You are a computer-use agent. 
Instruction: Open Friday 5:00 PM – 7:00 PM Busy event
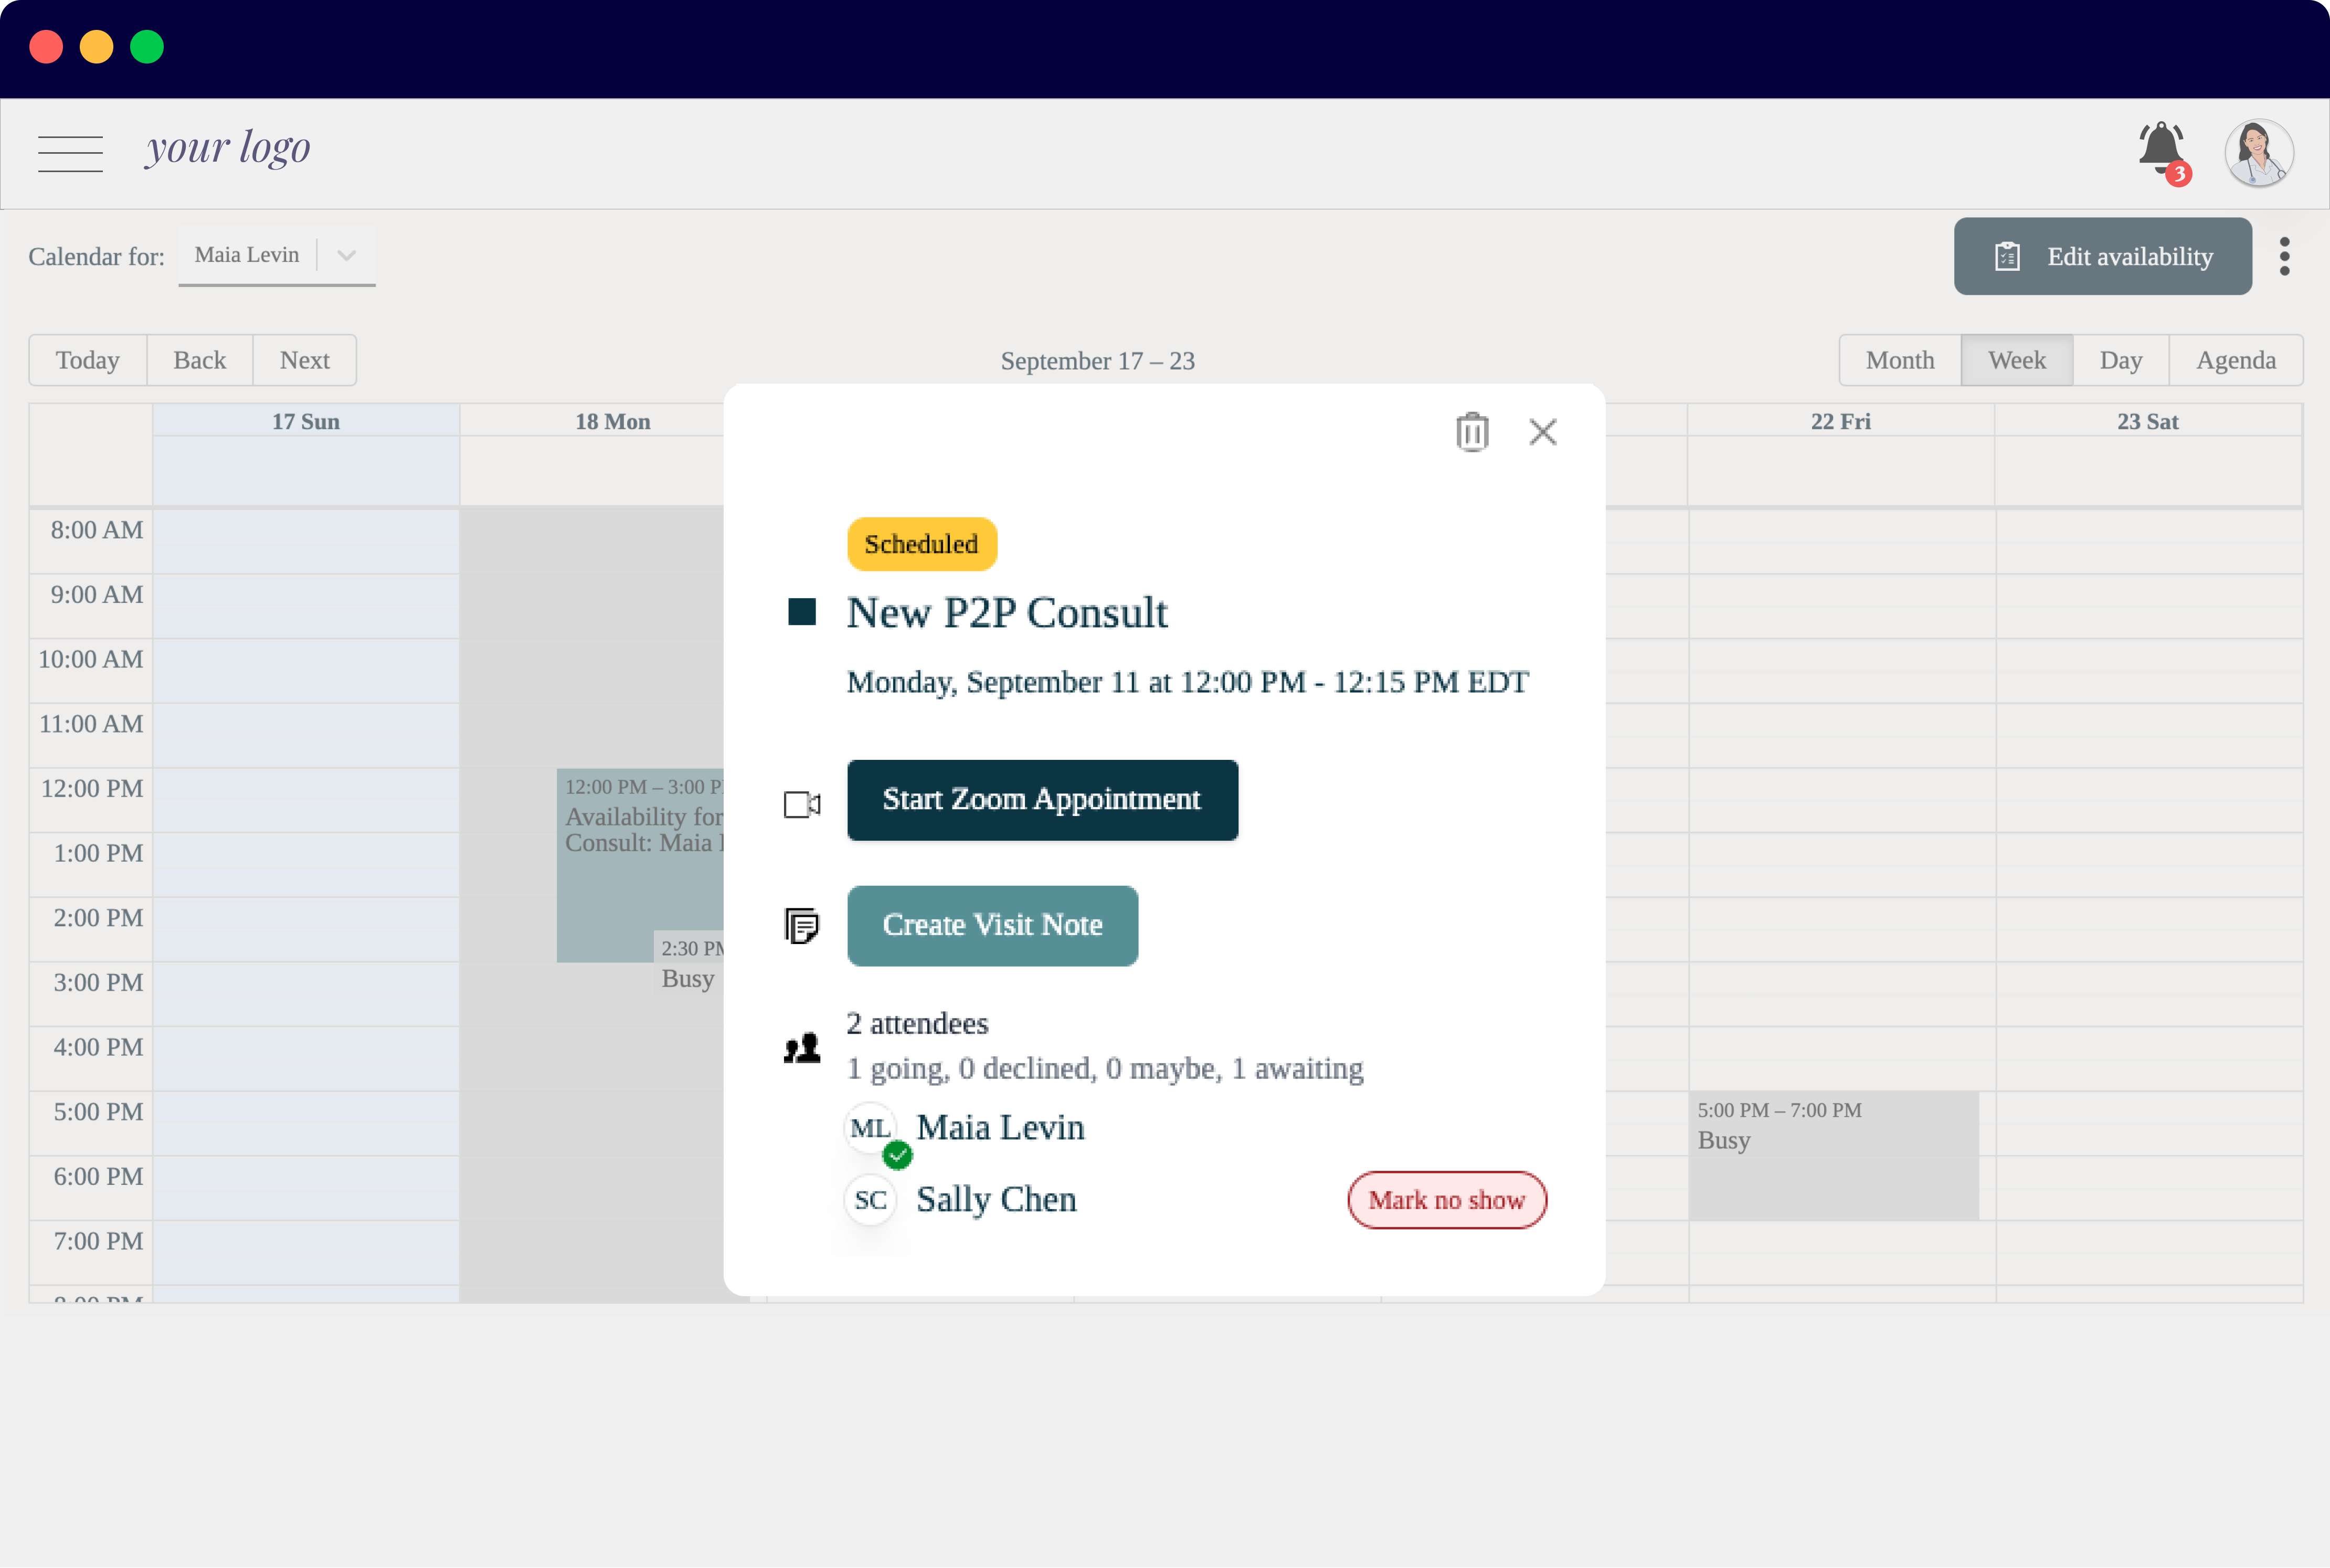[x=1833, y=1156]
